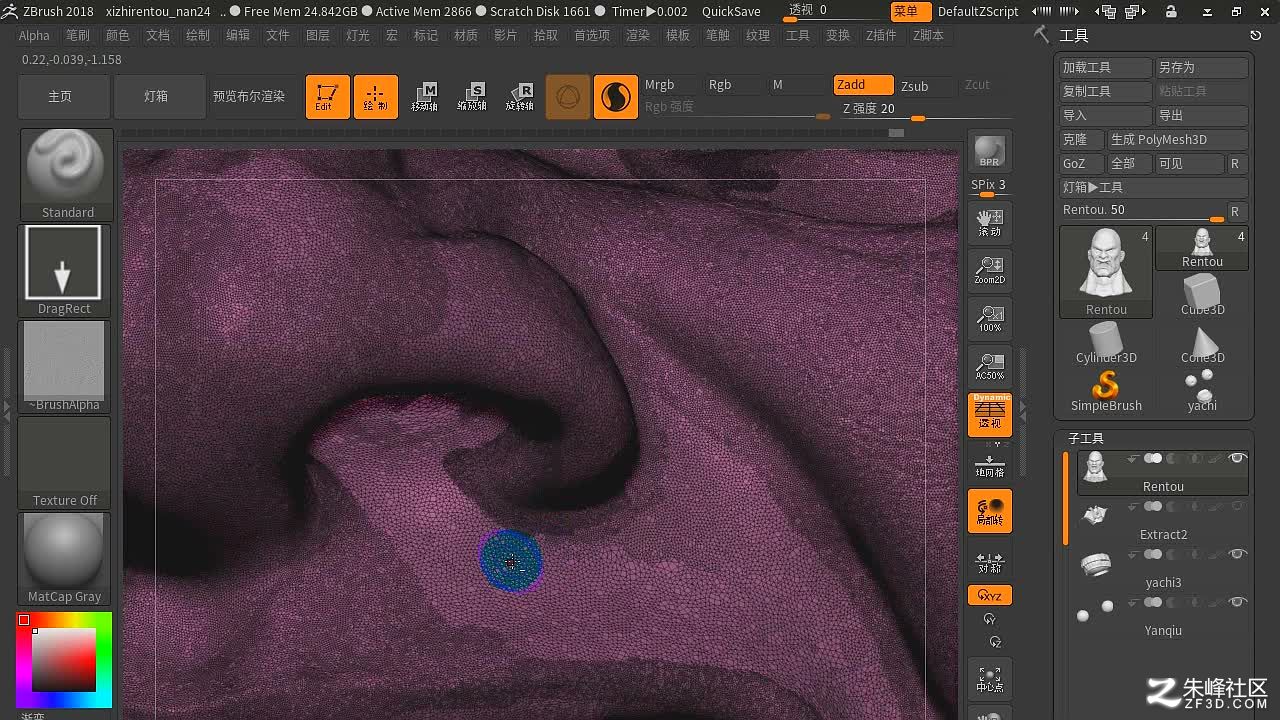The image size is (1280, 720).
Task: Expand the SubTool (子工具) section header
Action: pyautogui.click(x=1086, y=438)
